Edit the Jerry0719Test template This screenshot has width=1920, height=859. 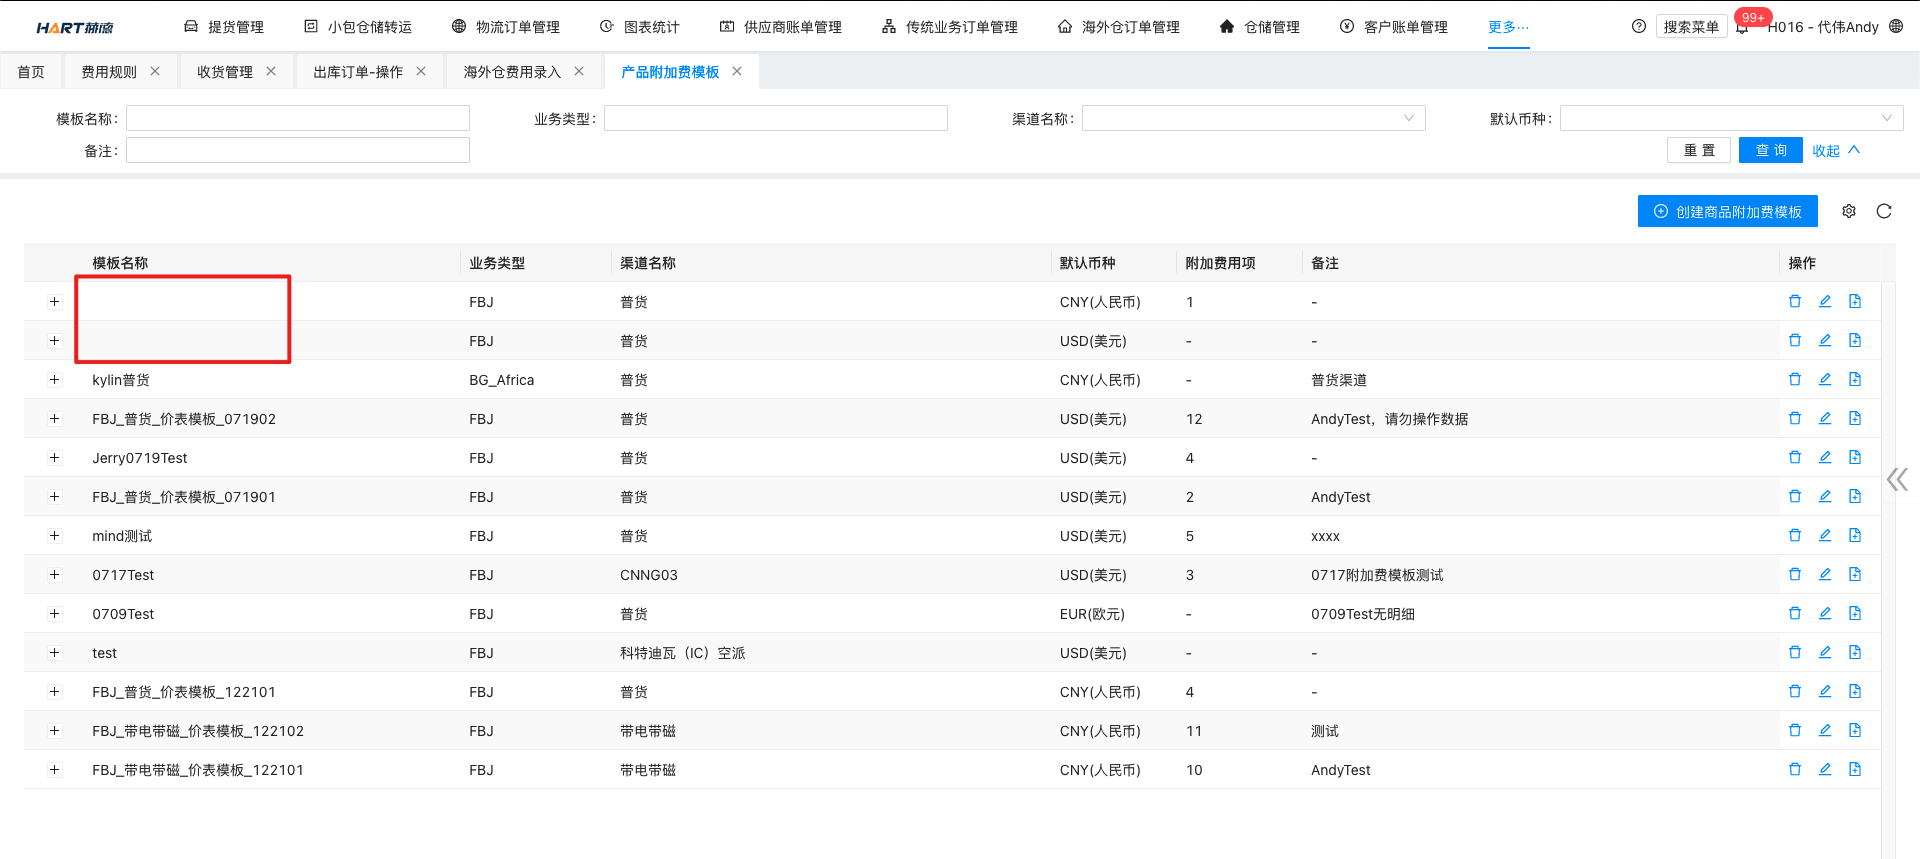tap(1824, 458)
